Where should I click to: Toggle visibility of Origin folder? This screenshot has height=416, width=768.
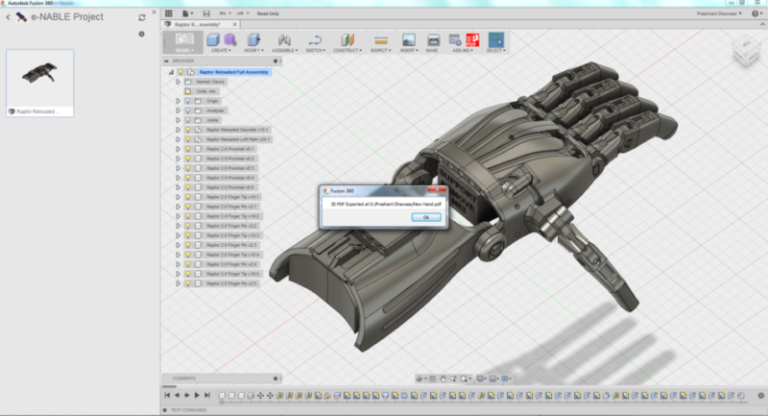[x=188, y=101]
